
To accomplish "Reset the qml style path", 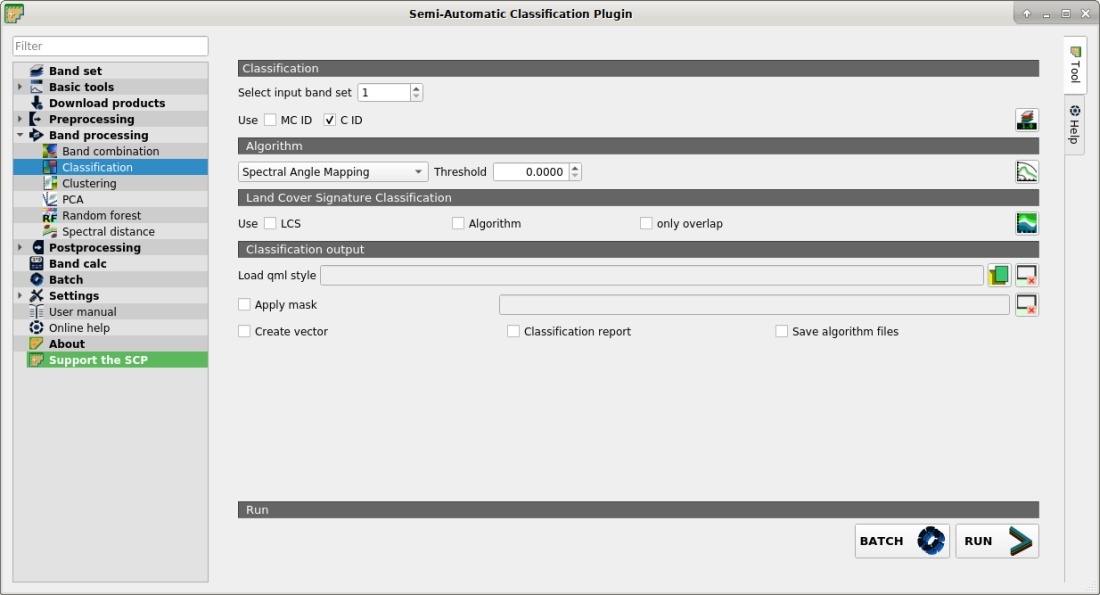I will pos(1027,275).
